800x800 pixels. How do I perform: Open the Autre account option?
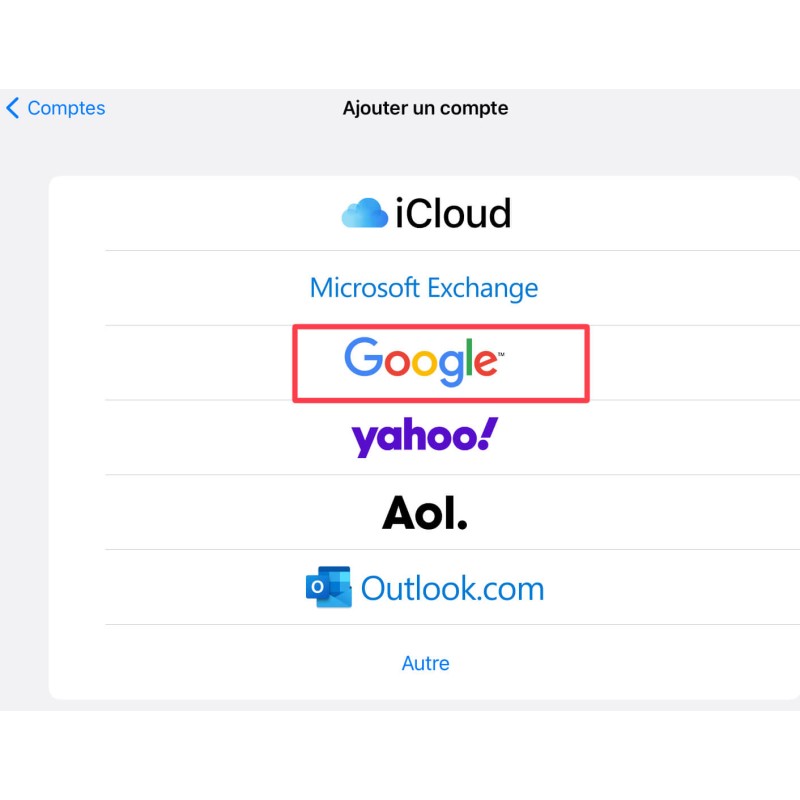pos(425,663)
